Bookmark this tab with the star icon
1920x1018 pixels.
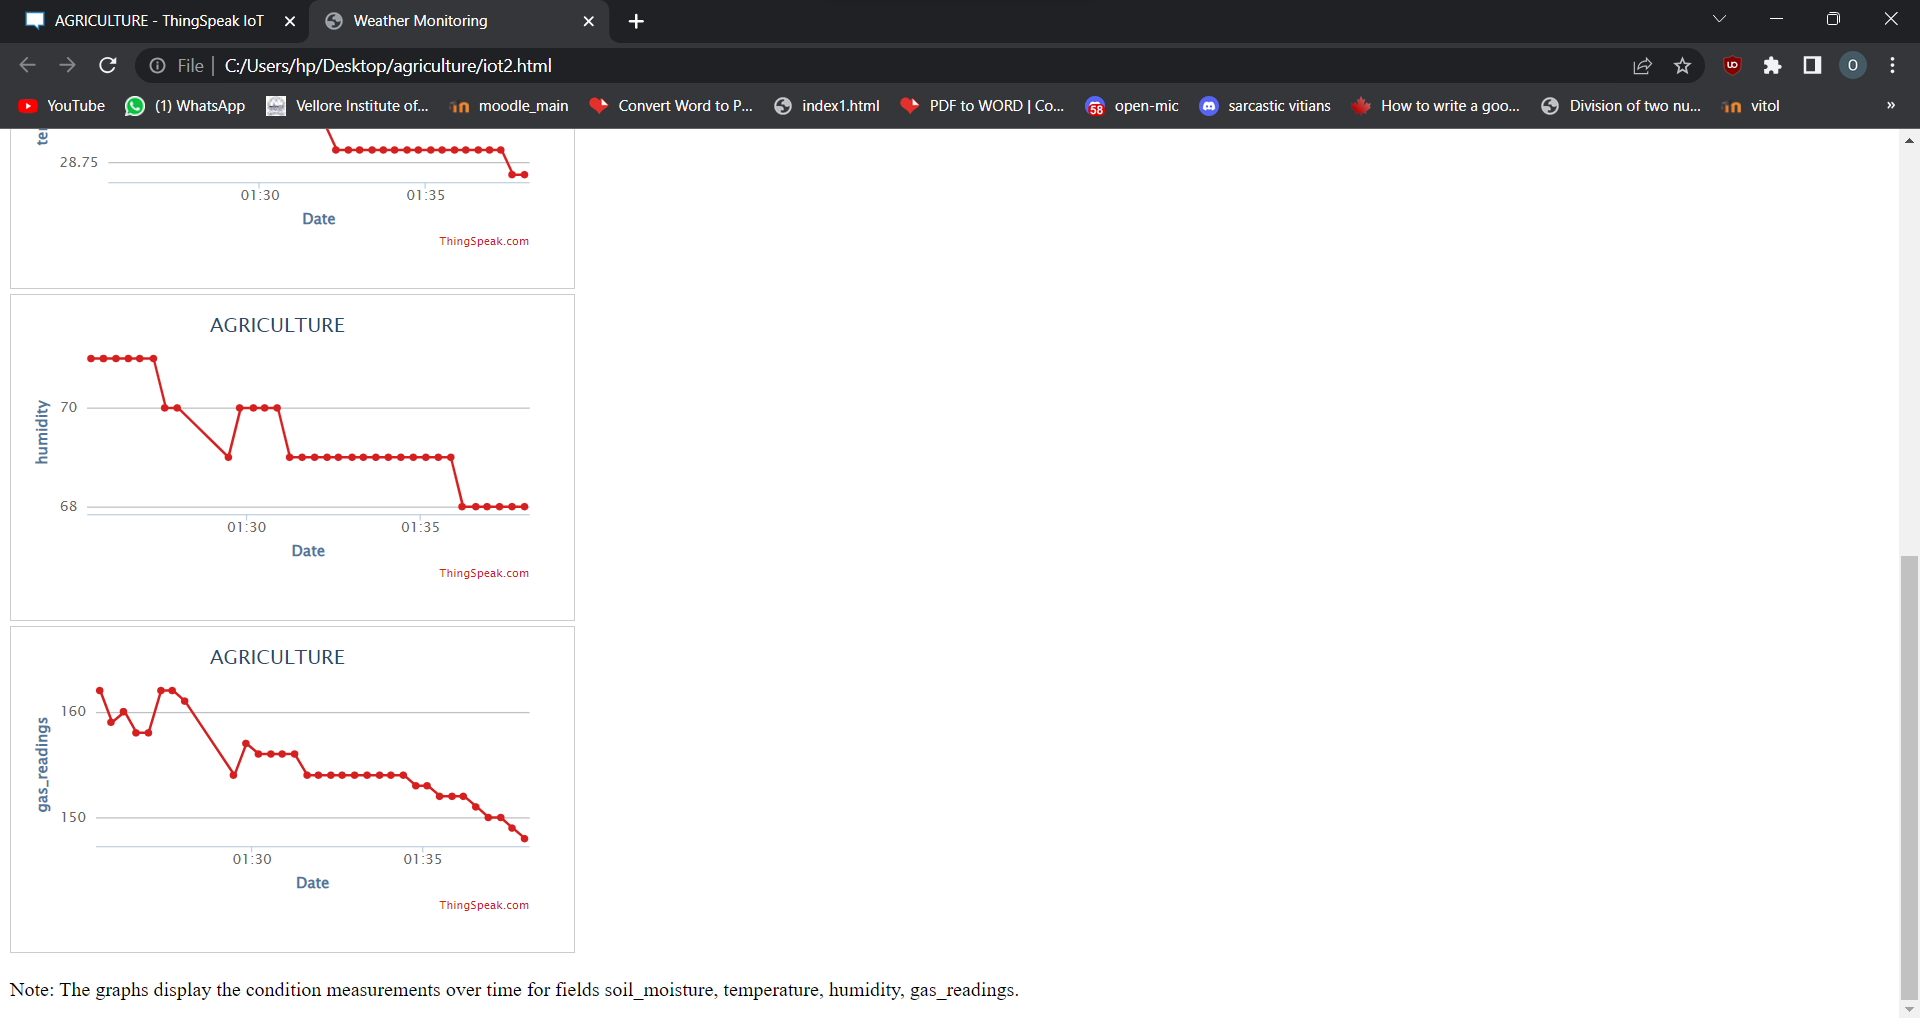1682,66
